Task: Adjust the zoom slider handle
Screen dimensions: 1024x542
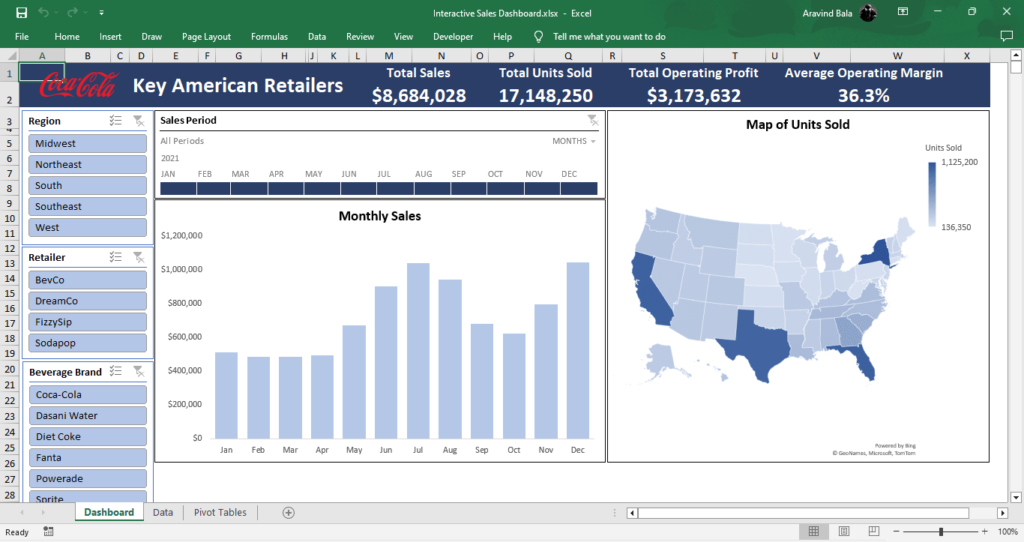Action: tap(941, 532)
